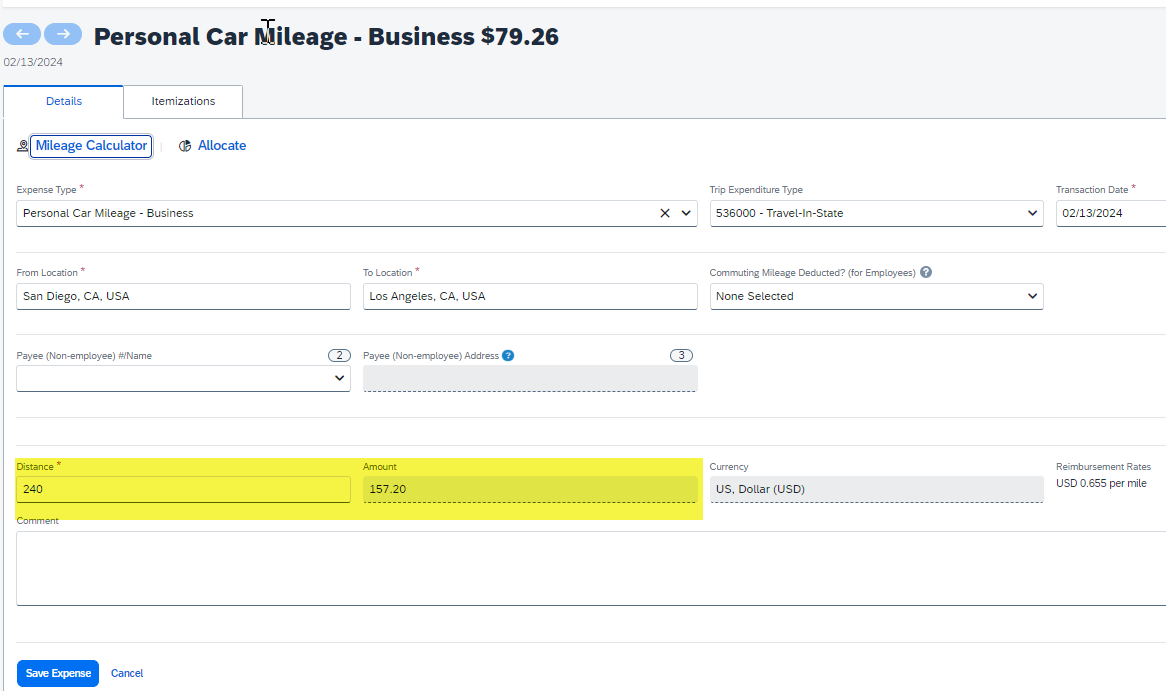
Task: Click the next expense right arrow button
Action: coord(63,34)
